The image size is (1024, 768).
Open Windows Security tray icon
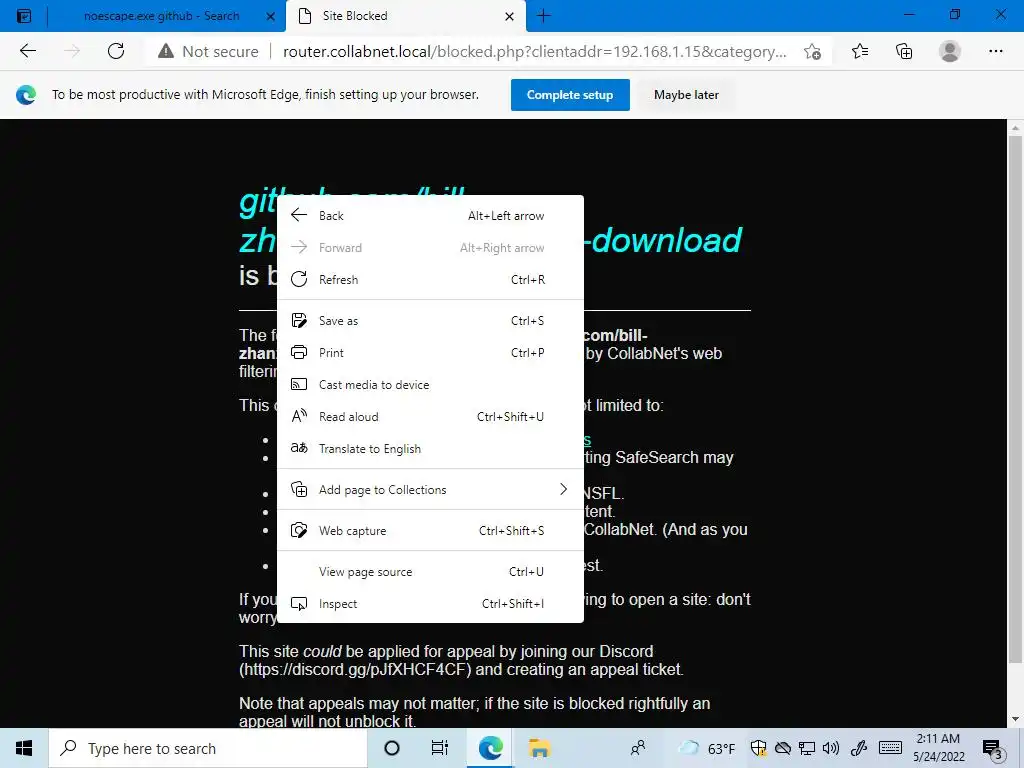pos(758,748)
